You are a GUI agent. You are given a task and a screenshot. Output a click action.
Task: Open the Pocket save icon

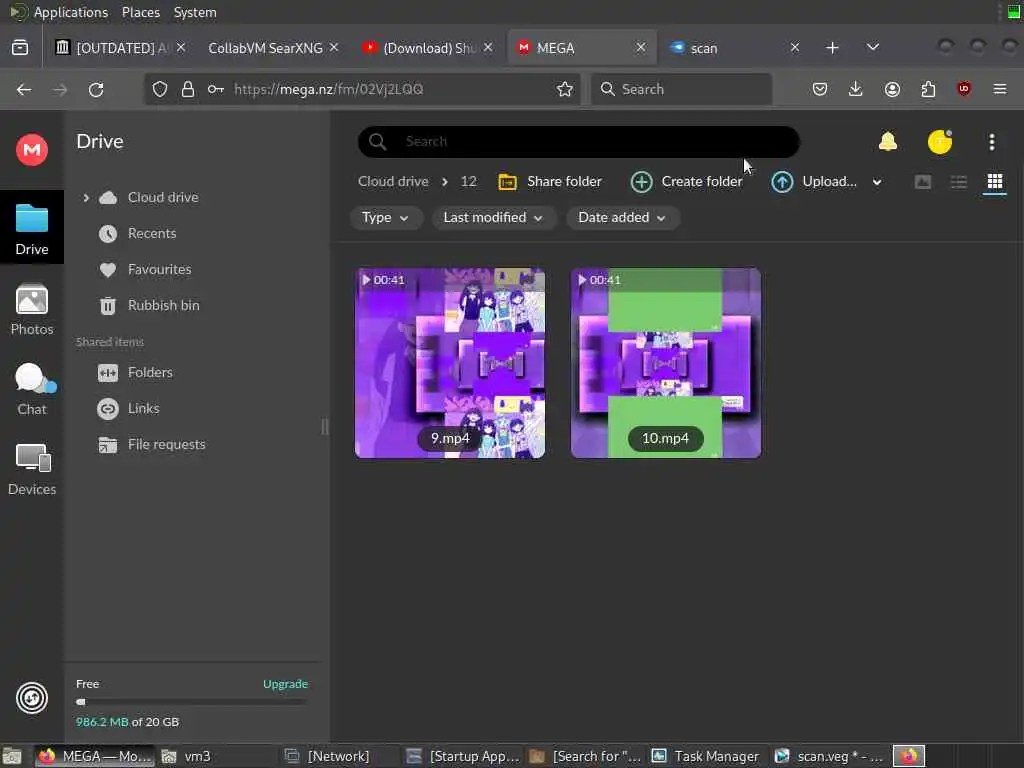pyautogui.click(x=820, y=89)
